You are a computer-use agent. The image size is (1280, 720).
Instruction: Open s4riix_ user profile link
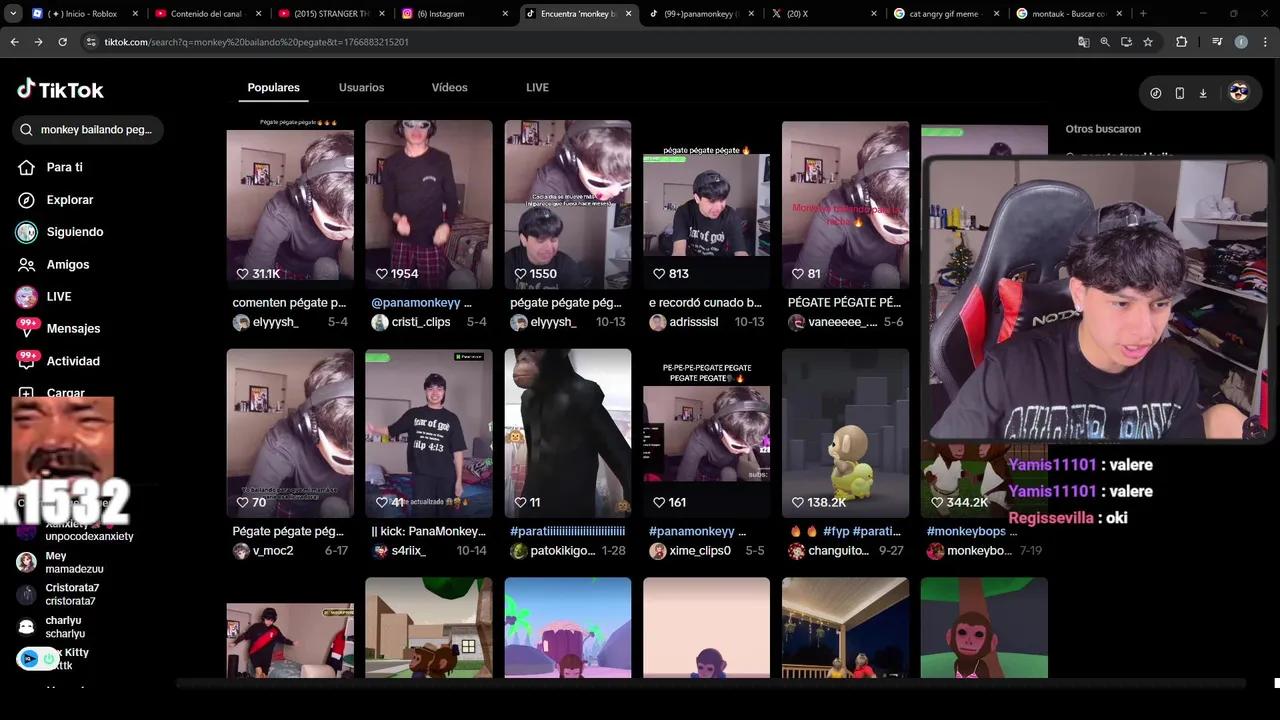(x=398, y=551)
